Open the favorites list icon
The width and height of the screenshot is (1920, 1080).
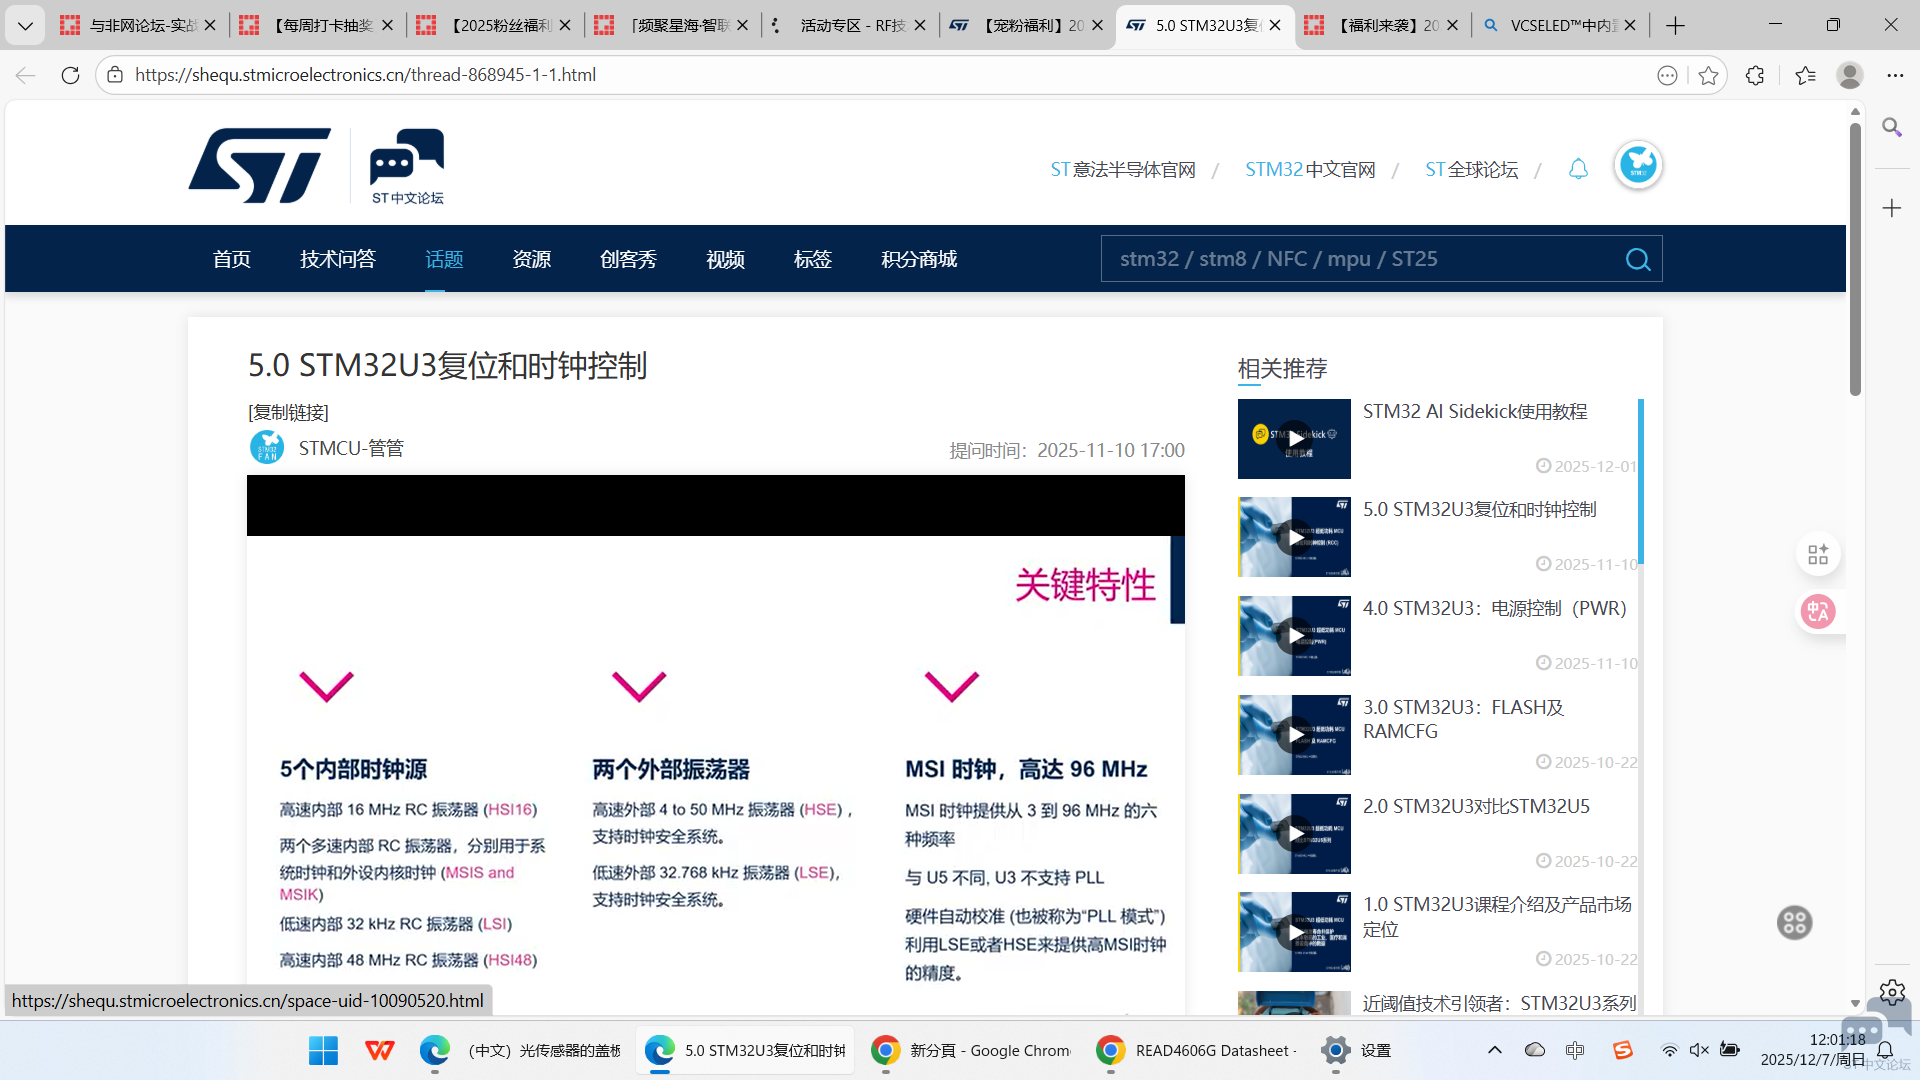coord(1805,75)
